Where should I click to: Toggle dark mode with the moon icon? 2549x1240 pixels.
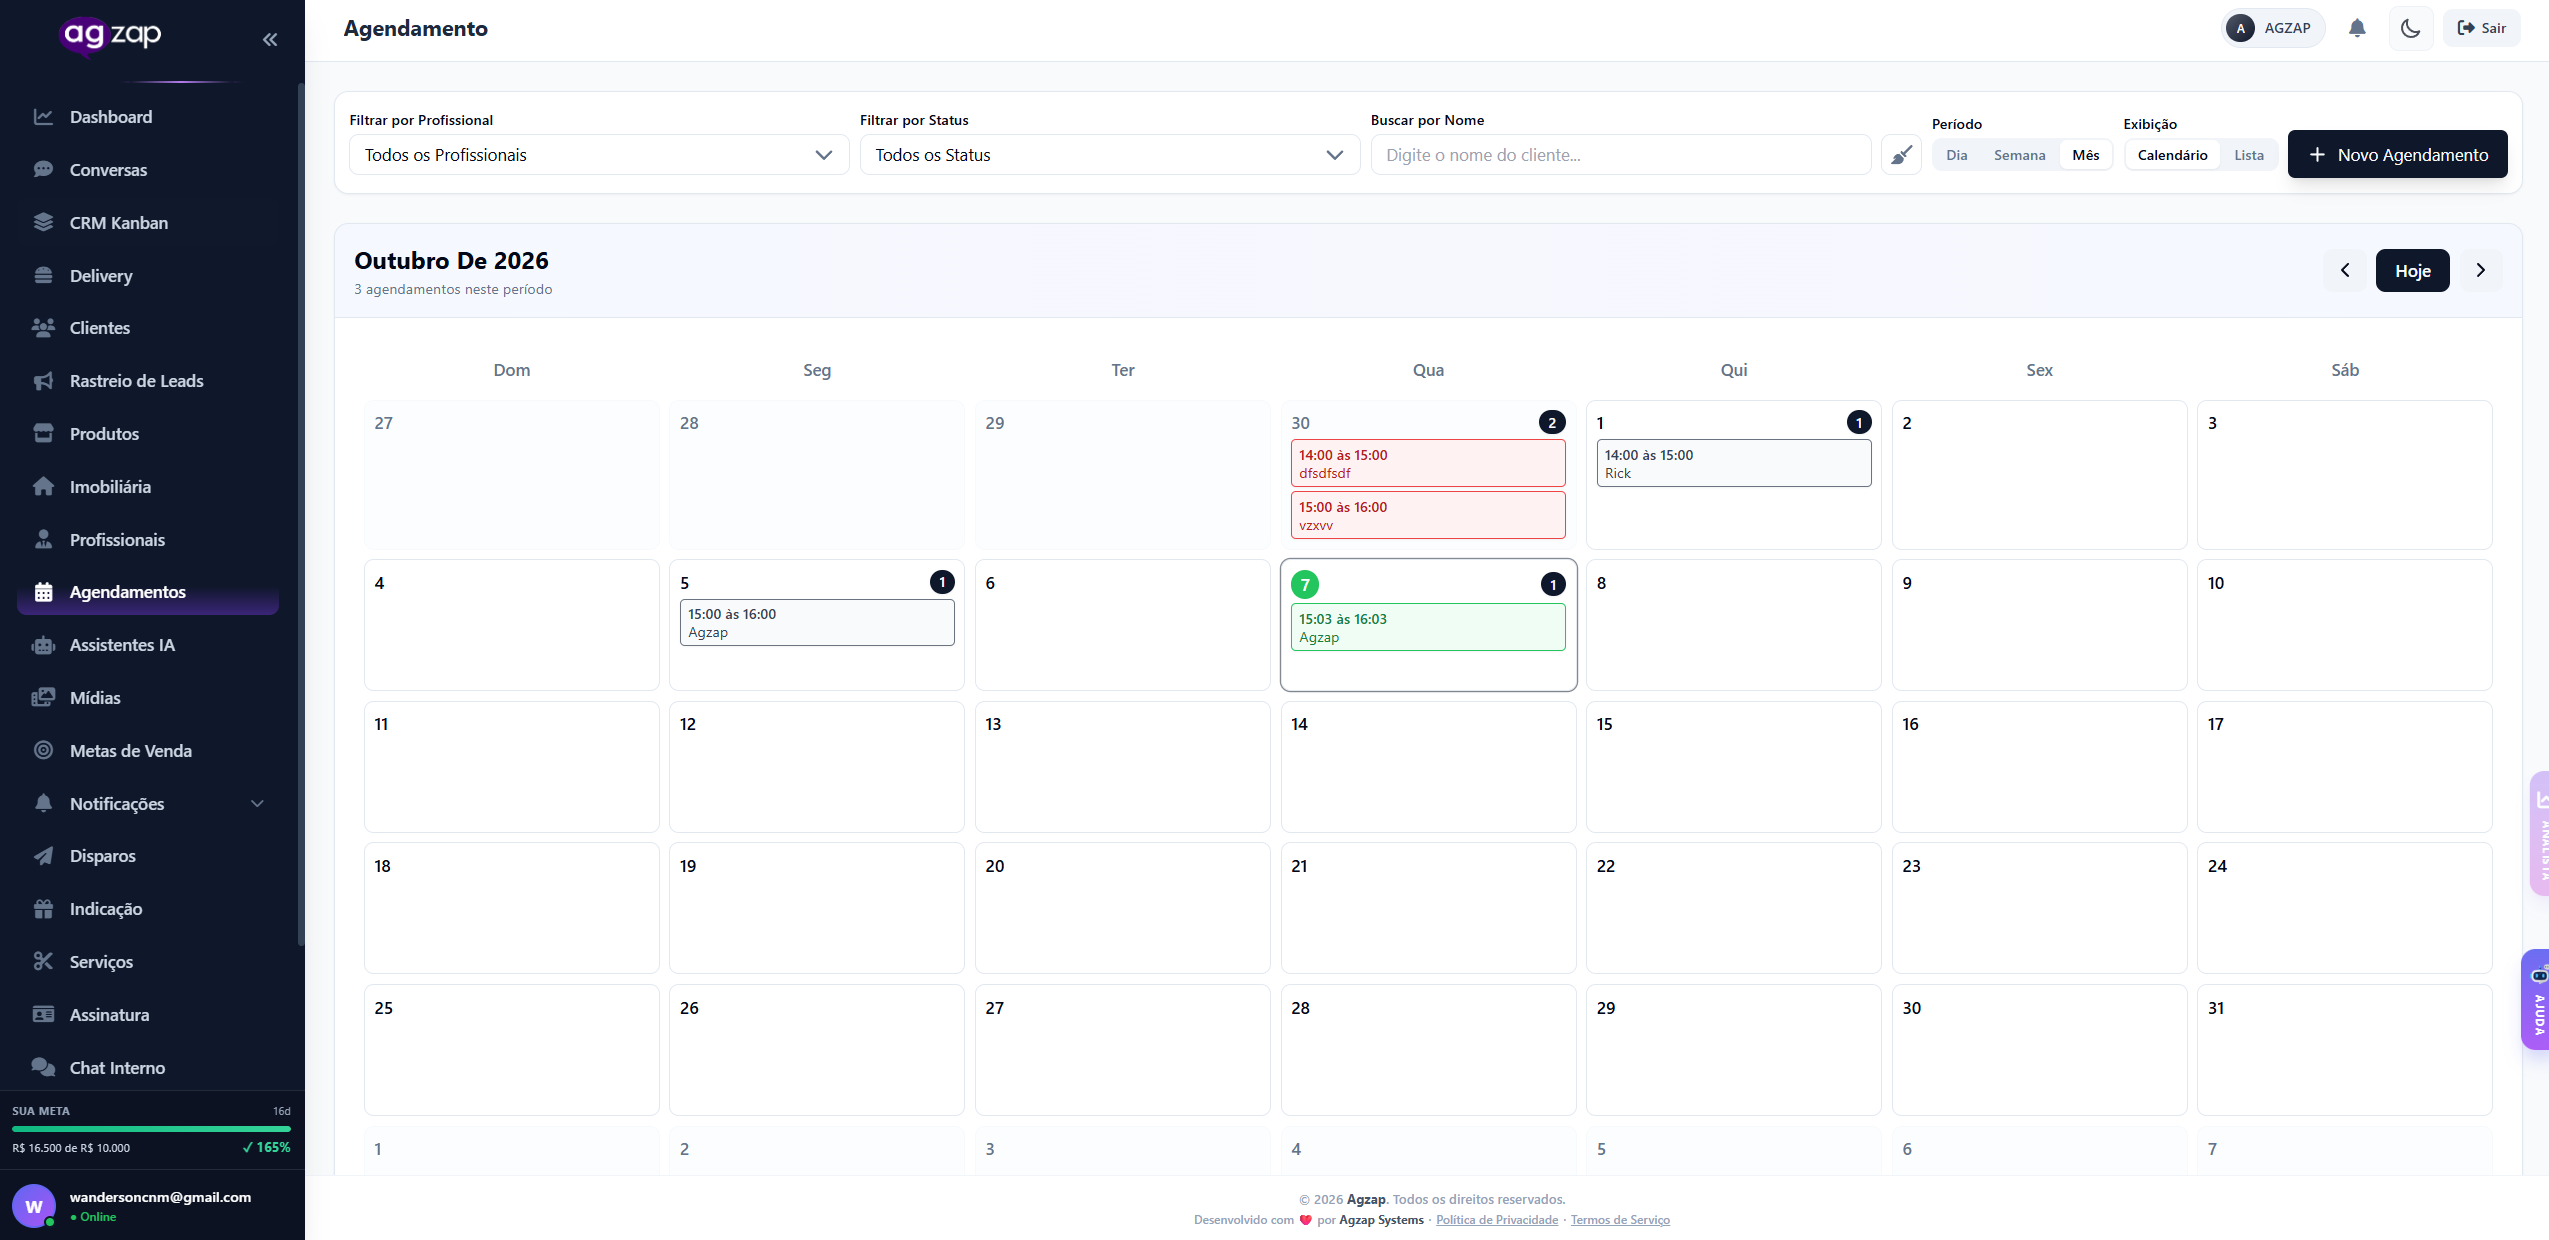2410,28
